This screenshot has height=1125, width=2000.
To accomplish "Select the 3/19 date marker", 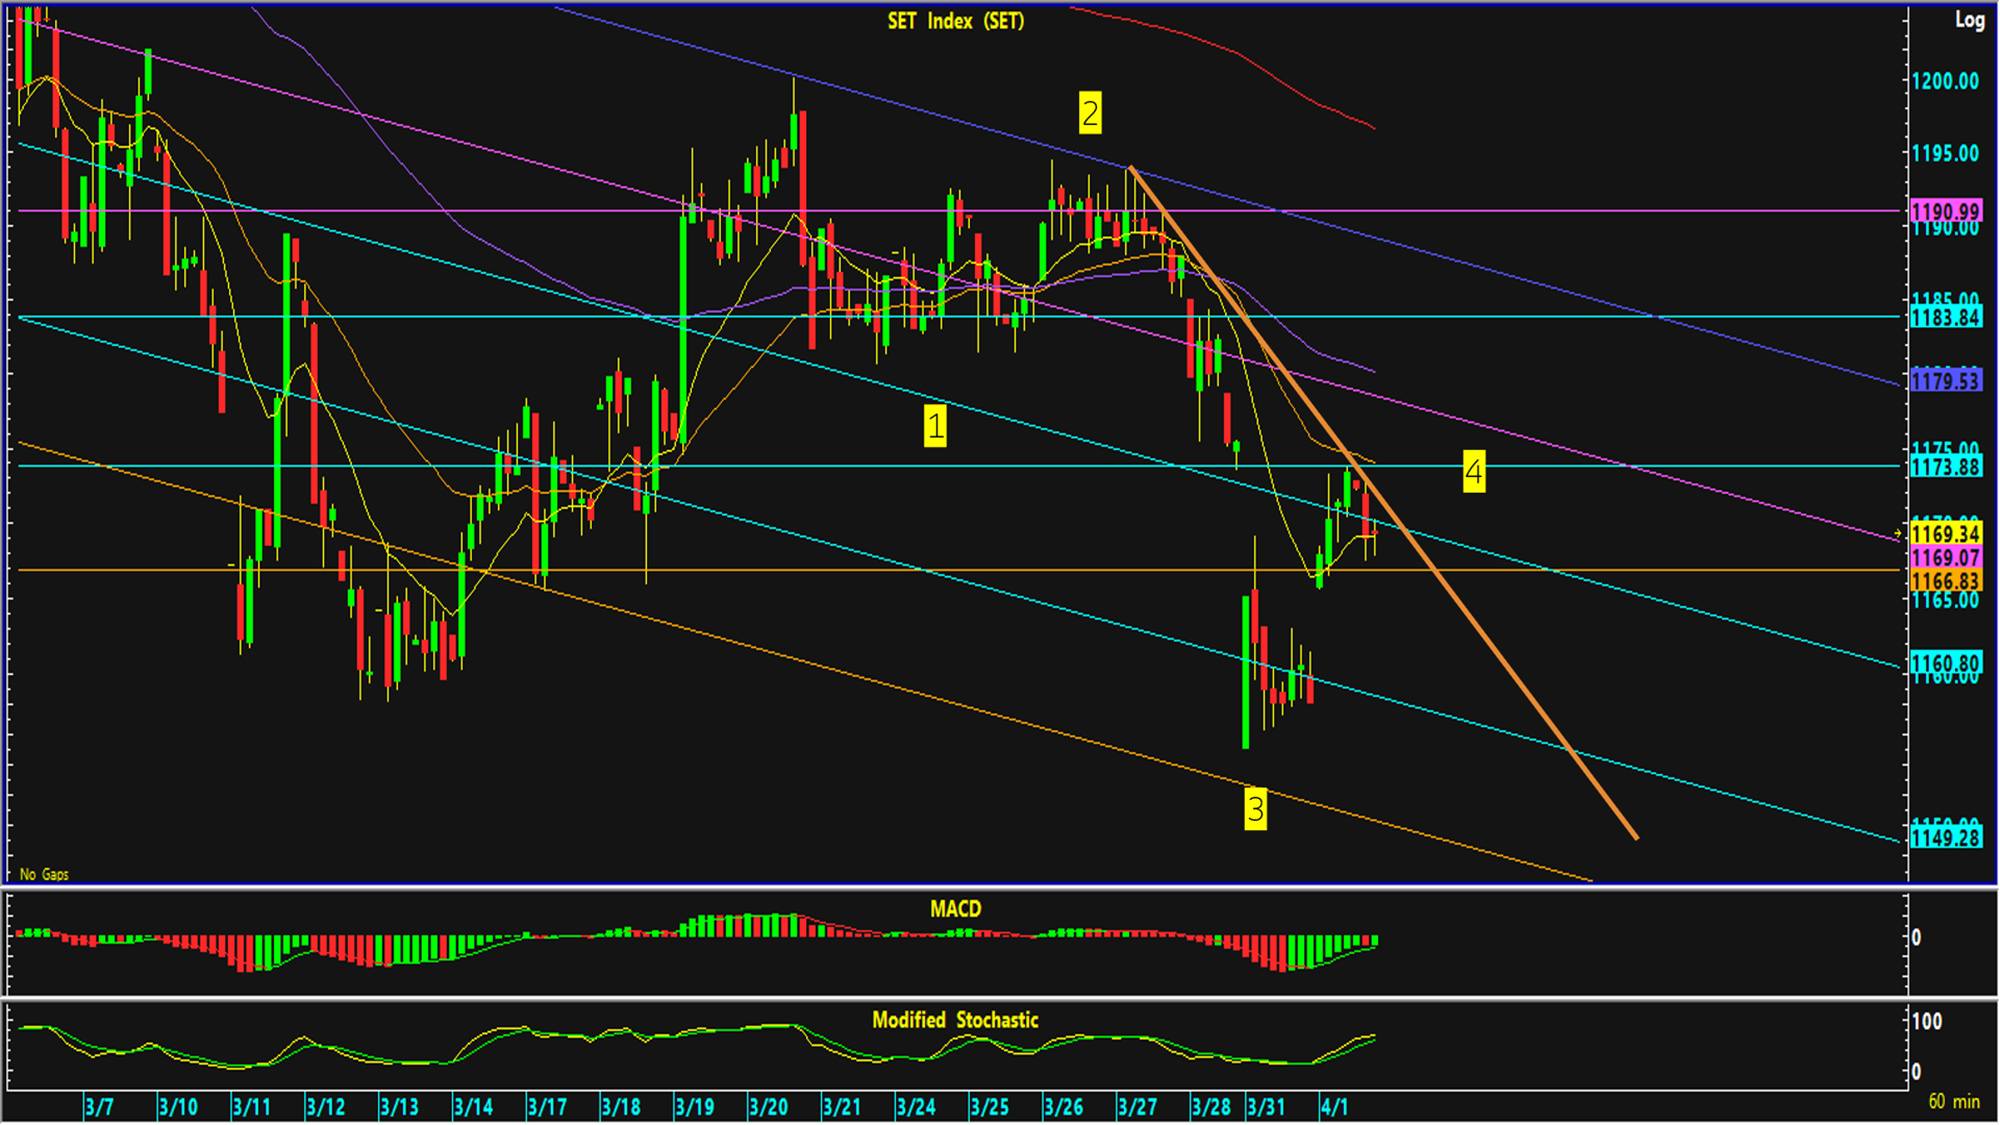I will click(x=695, y=1107).
